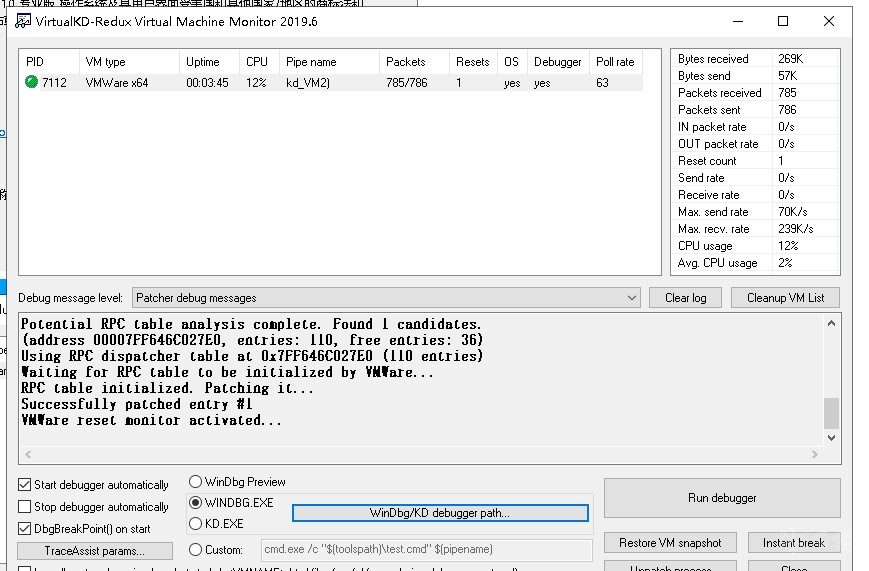This screenshot has width=869, height=571.
Task: Click the Bytes send statistic row
Action: click(755, 75)
